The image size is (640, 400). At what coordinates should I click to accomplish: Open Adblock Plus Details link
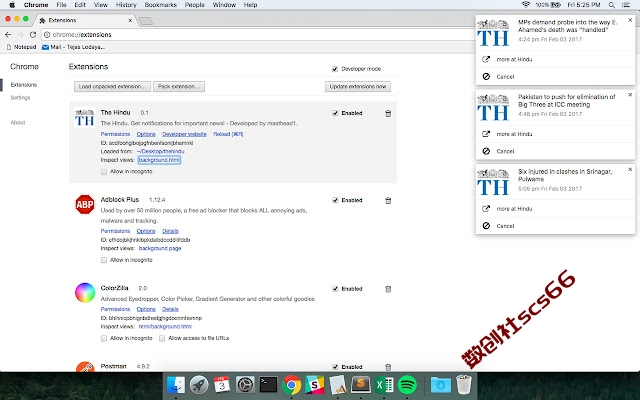(x=170, y=231)
